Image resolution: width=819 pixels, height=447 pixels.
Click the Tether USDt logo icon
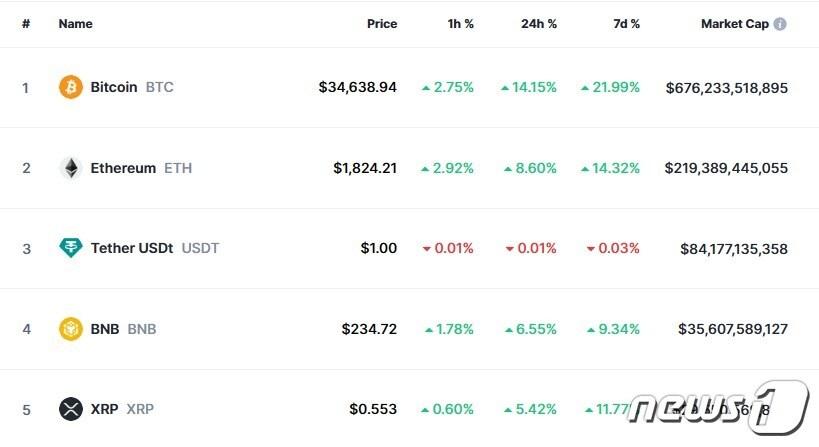coord(70,248)
